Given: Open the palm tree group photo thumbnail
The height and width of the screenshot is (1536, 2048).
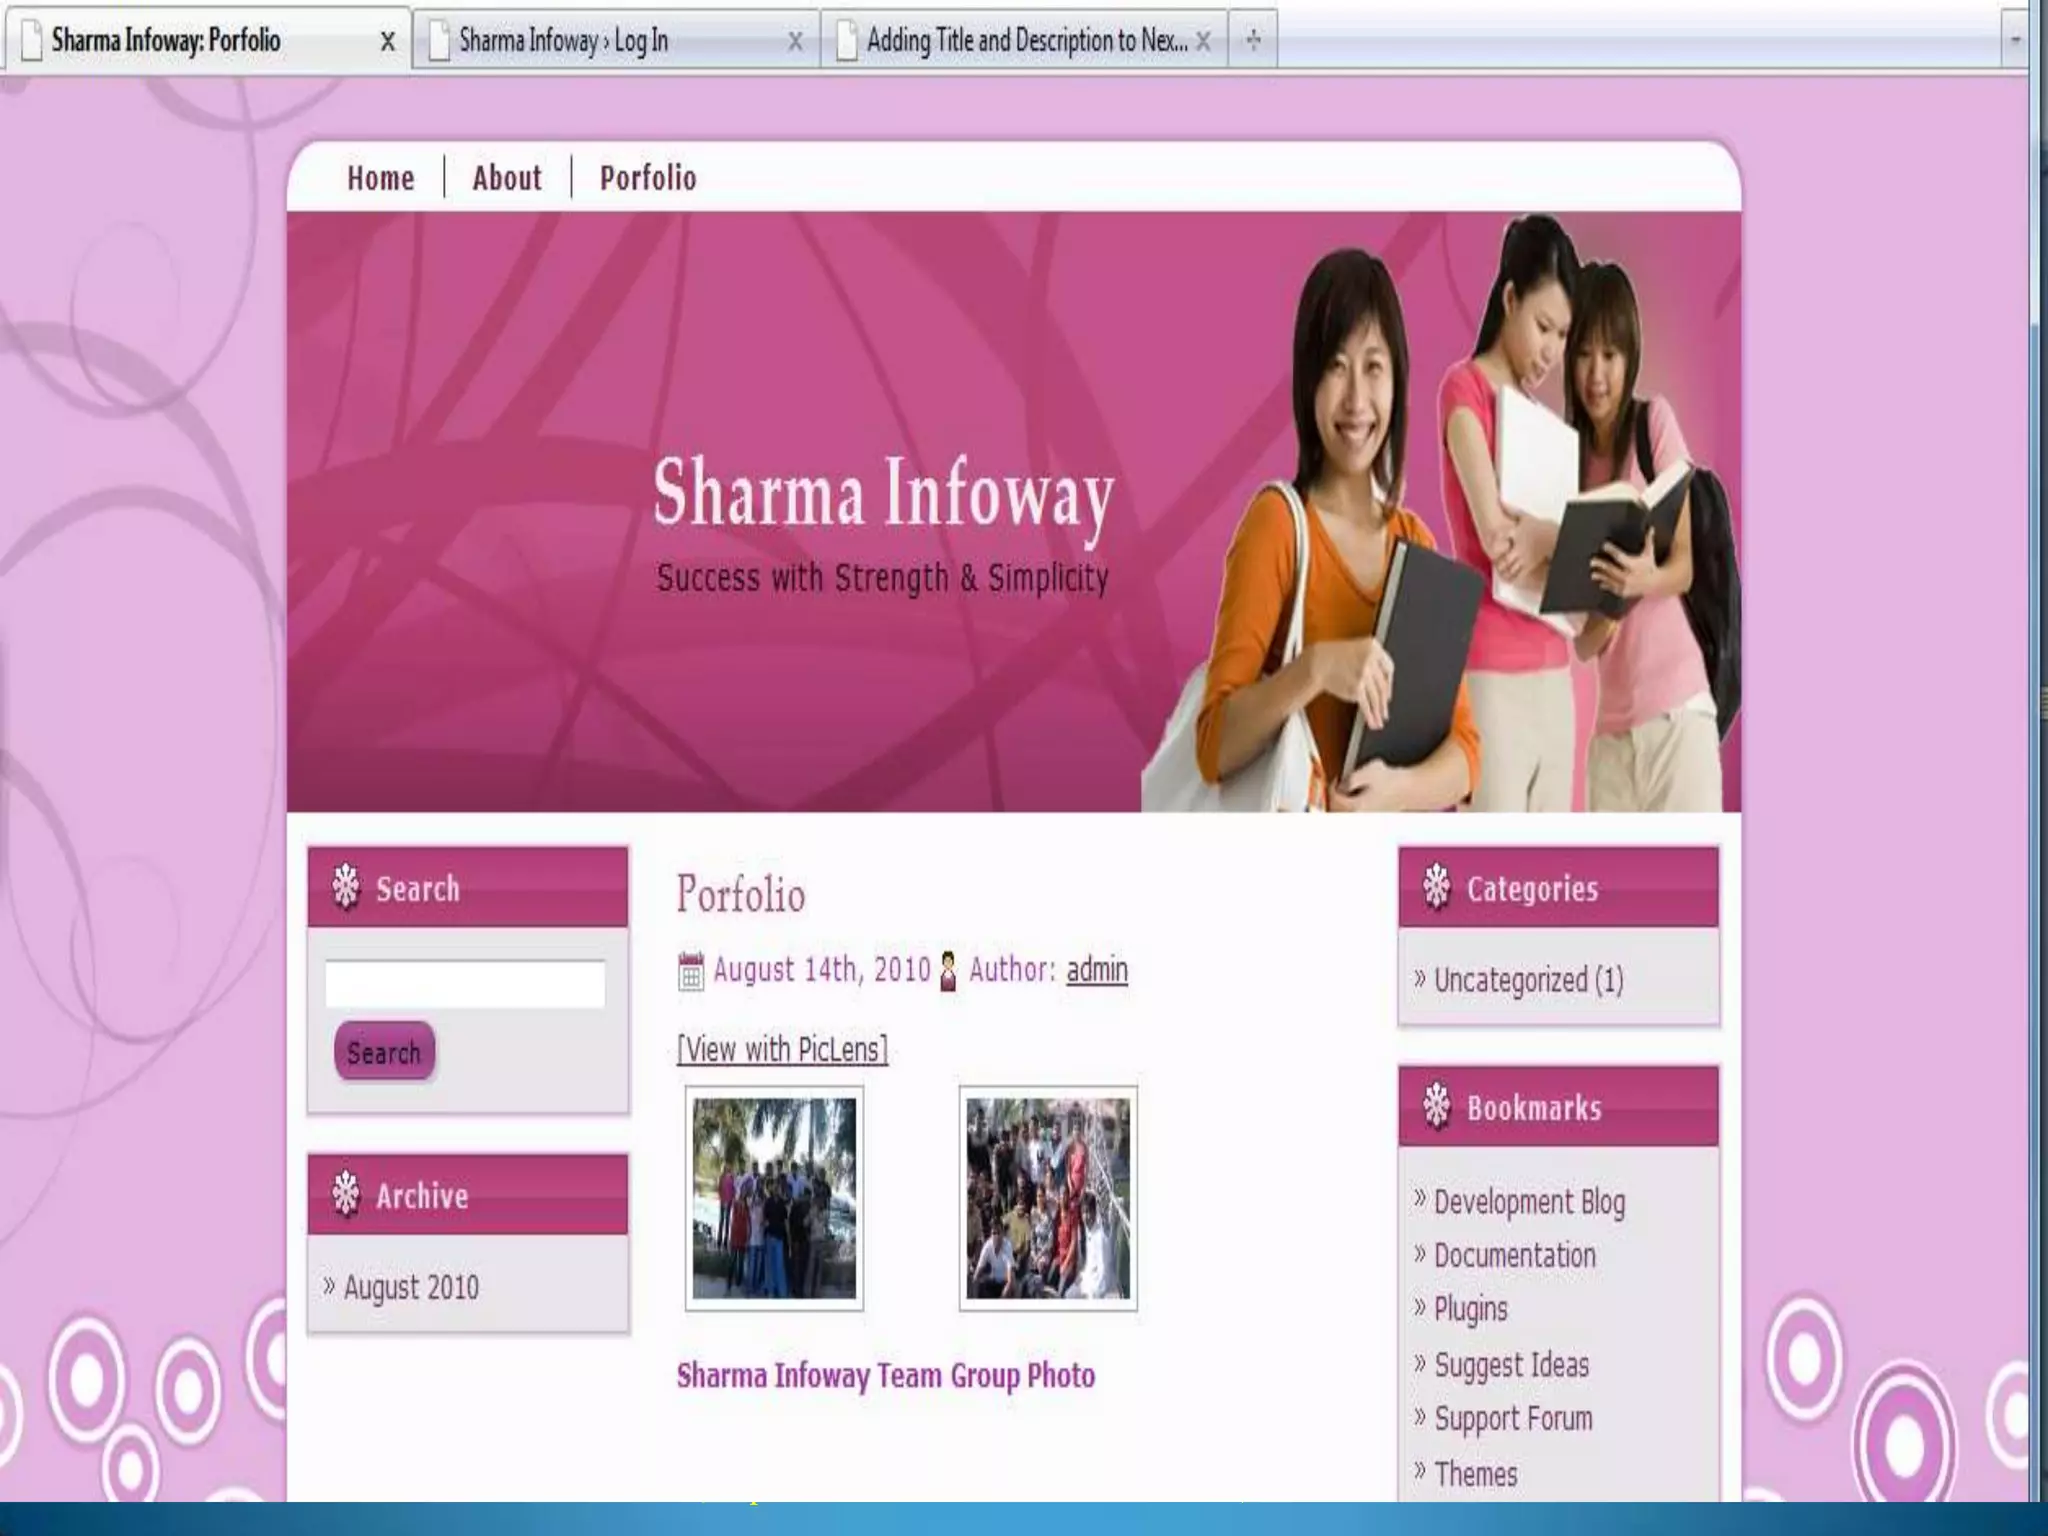Looking at the screenshot, I should [x=774, y=1198].
